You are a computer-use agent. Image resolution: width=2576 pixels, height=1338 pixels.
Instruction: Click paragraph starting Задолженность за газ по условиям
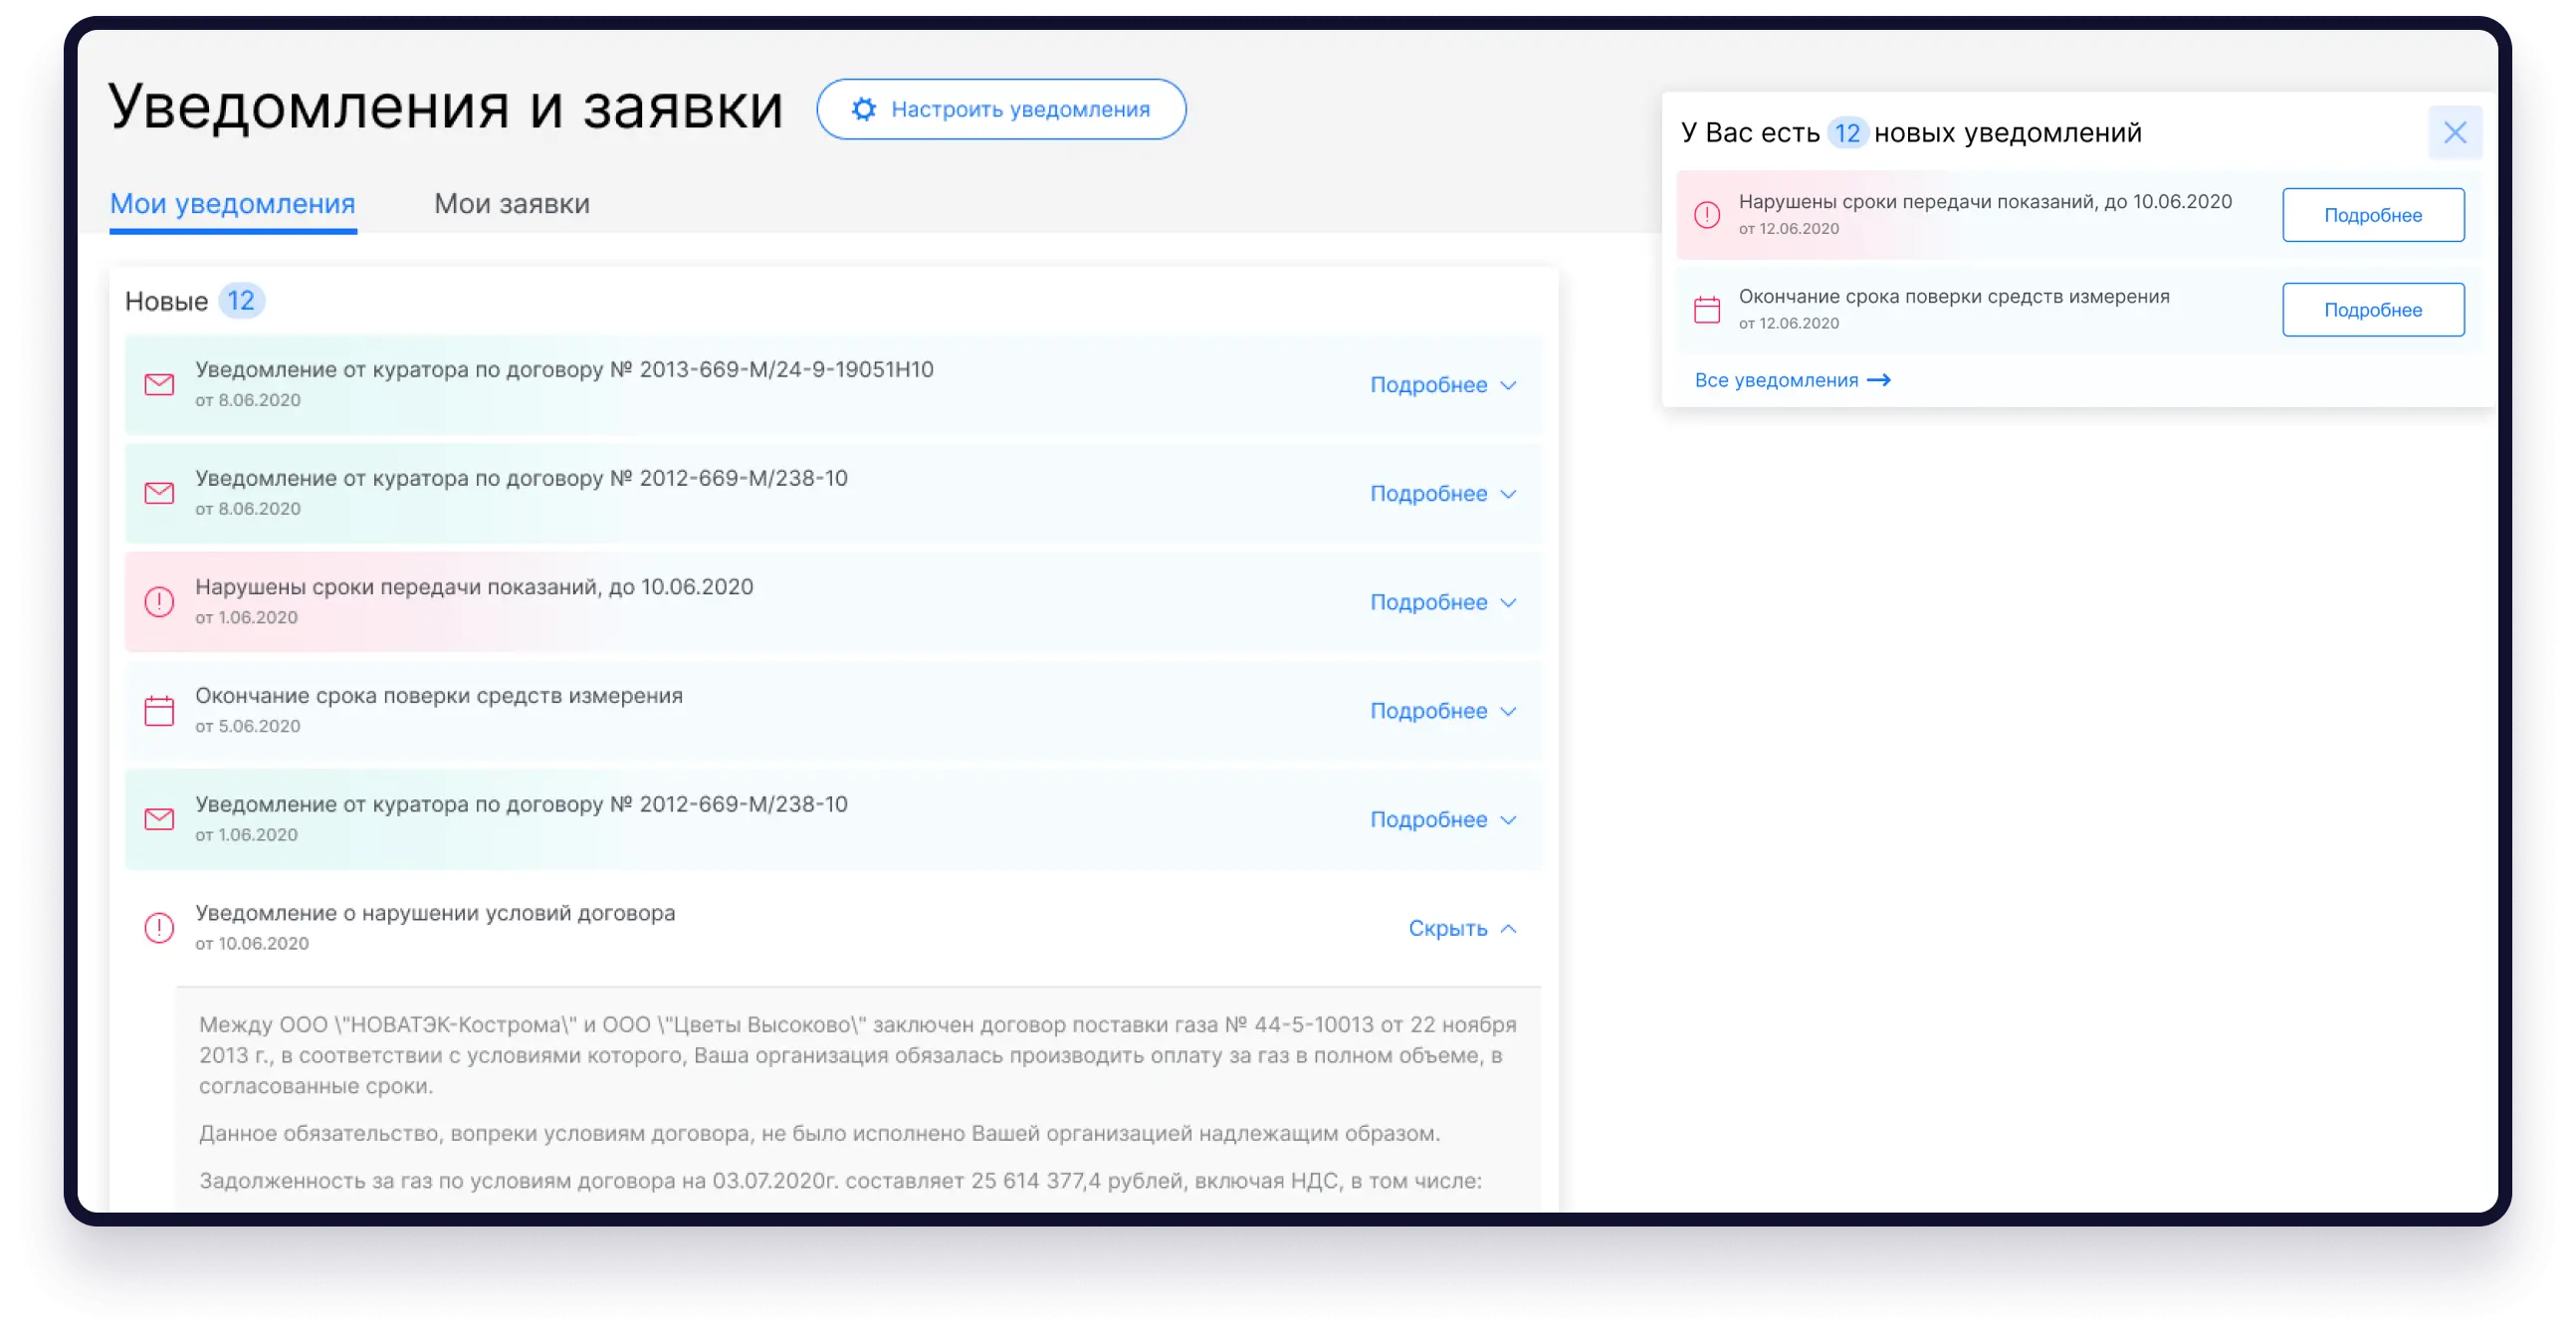(840, 1180)
